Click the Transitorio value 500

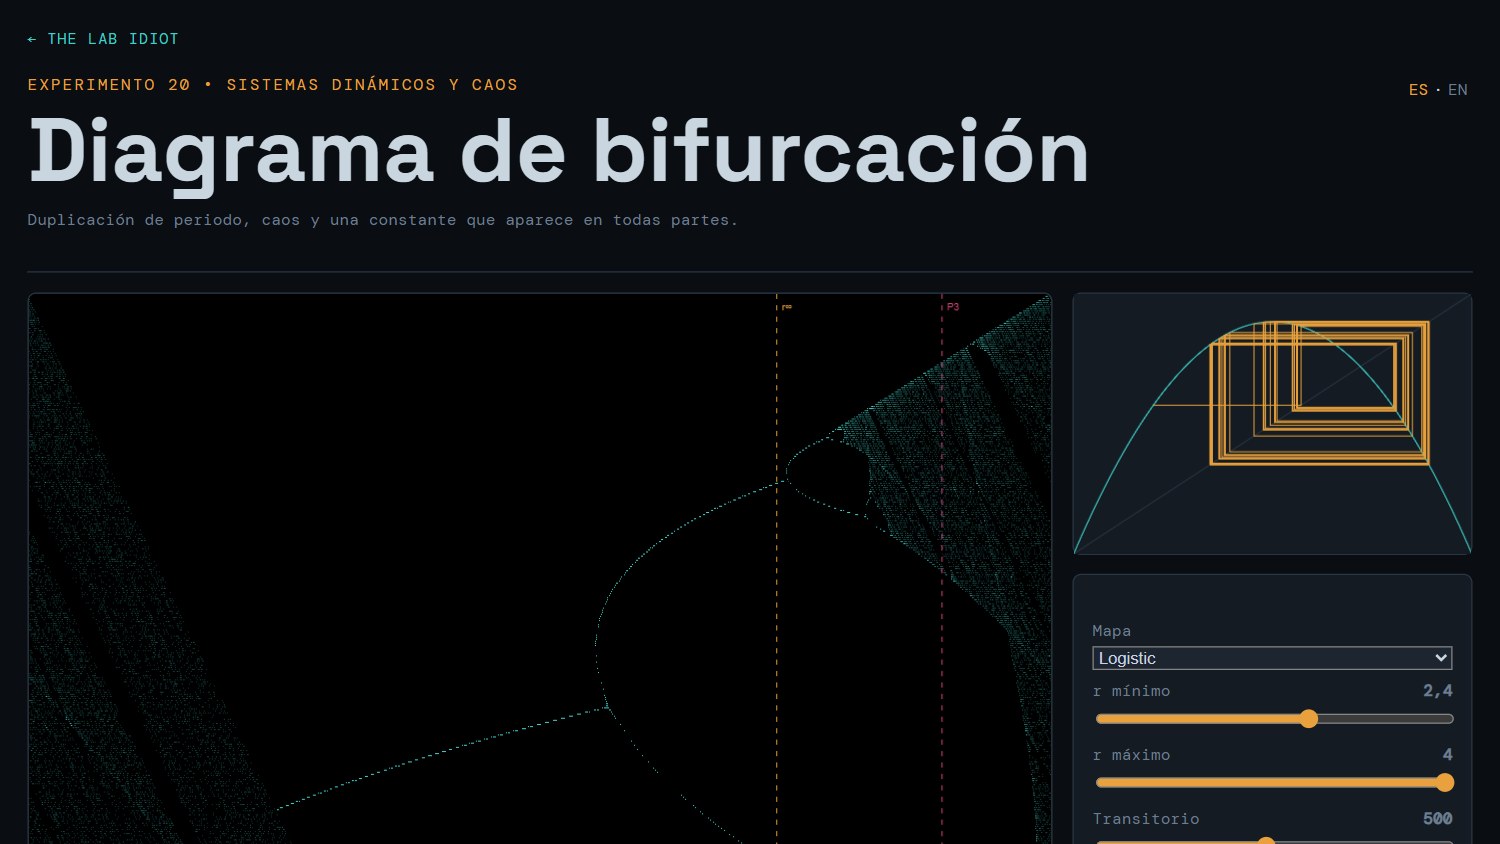point(1438,819)
